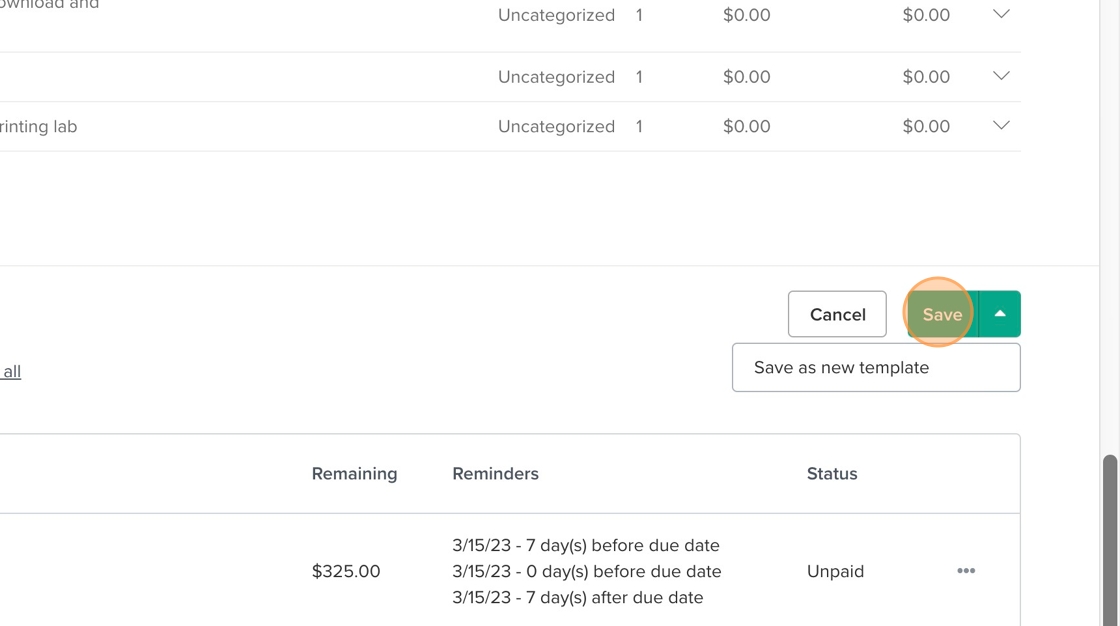This screenshot has height=626, width=1120.
Task: Select the 0 day(s) before due date reminder
Action: (586, 571)
